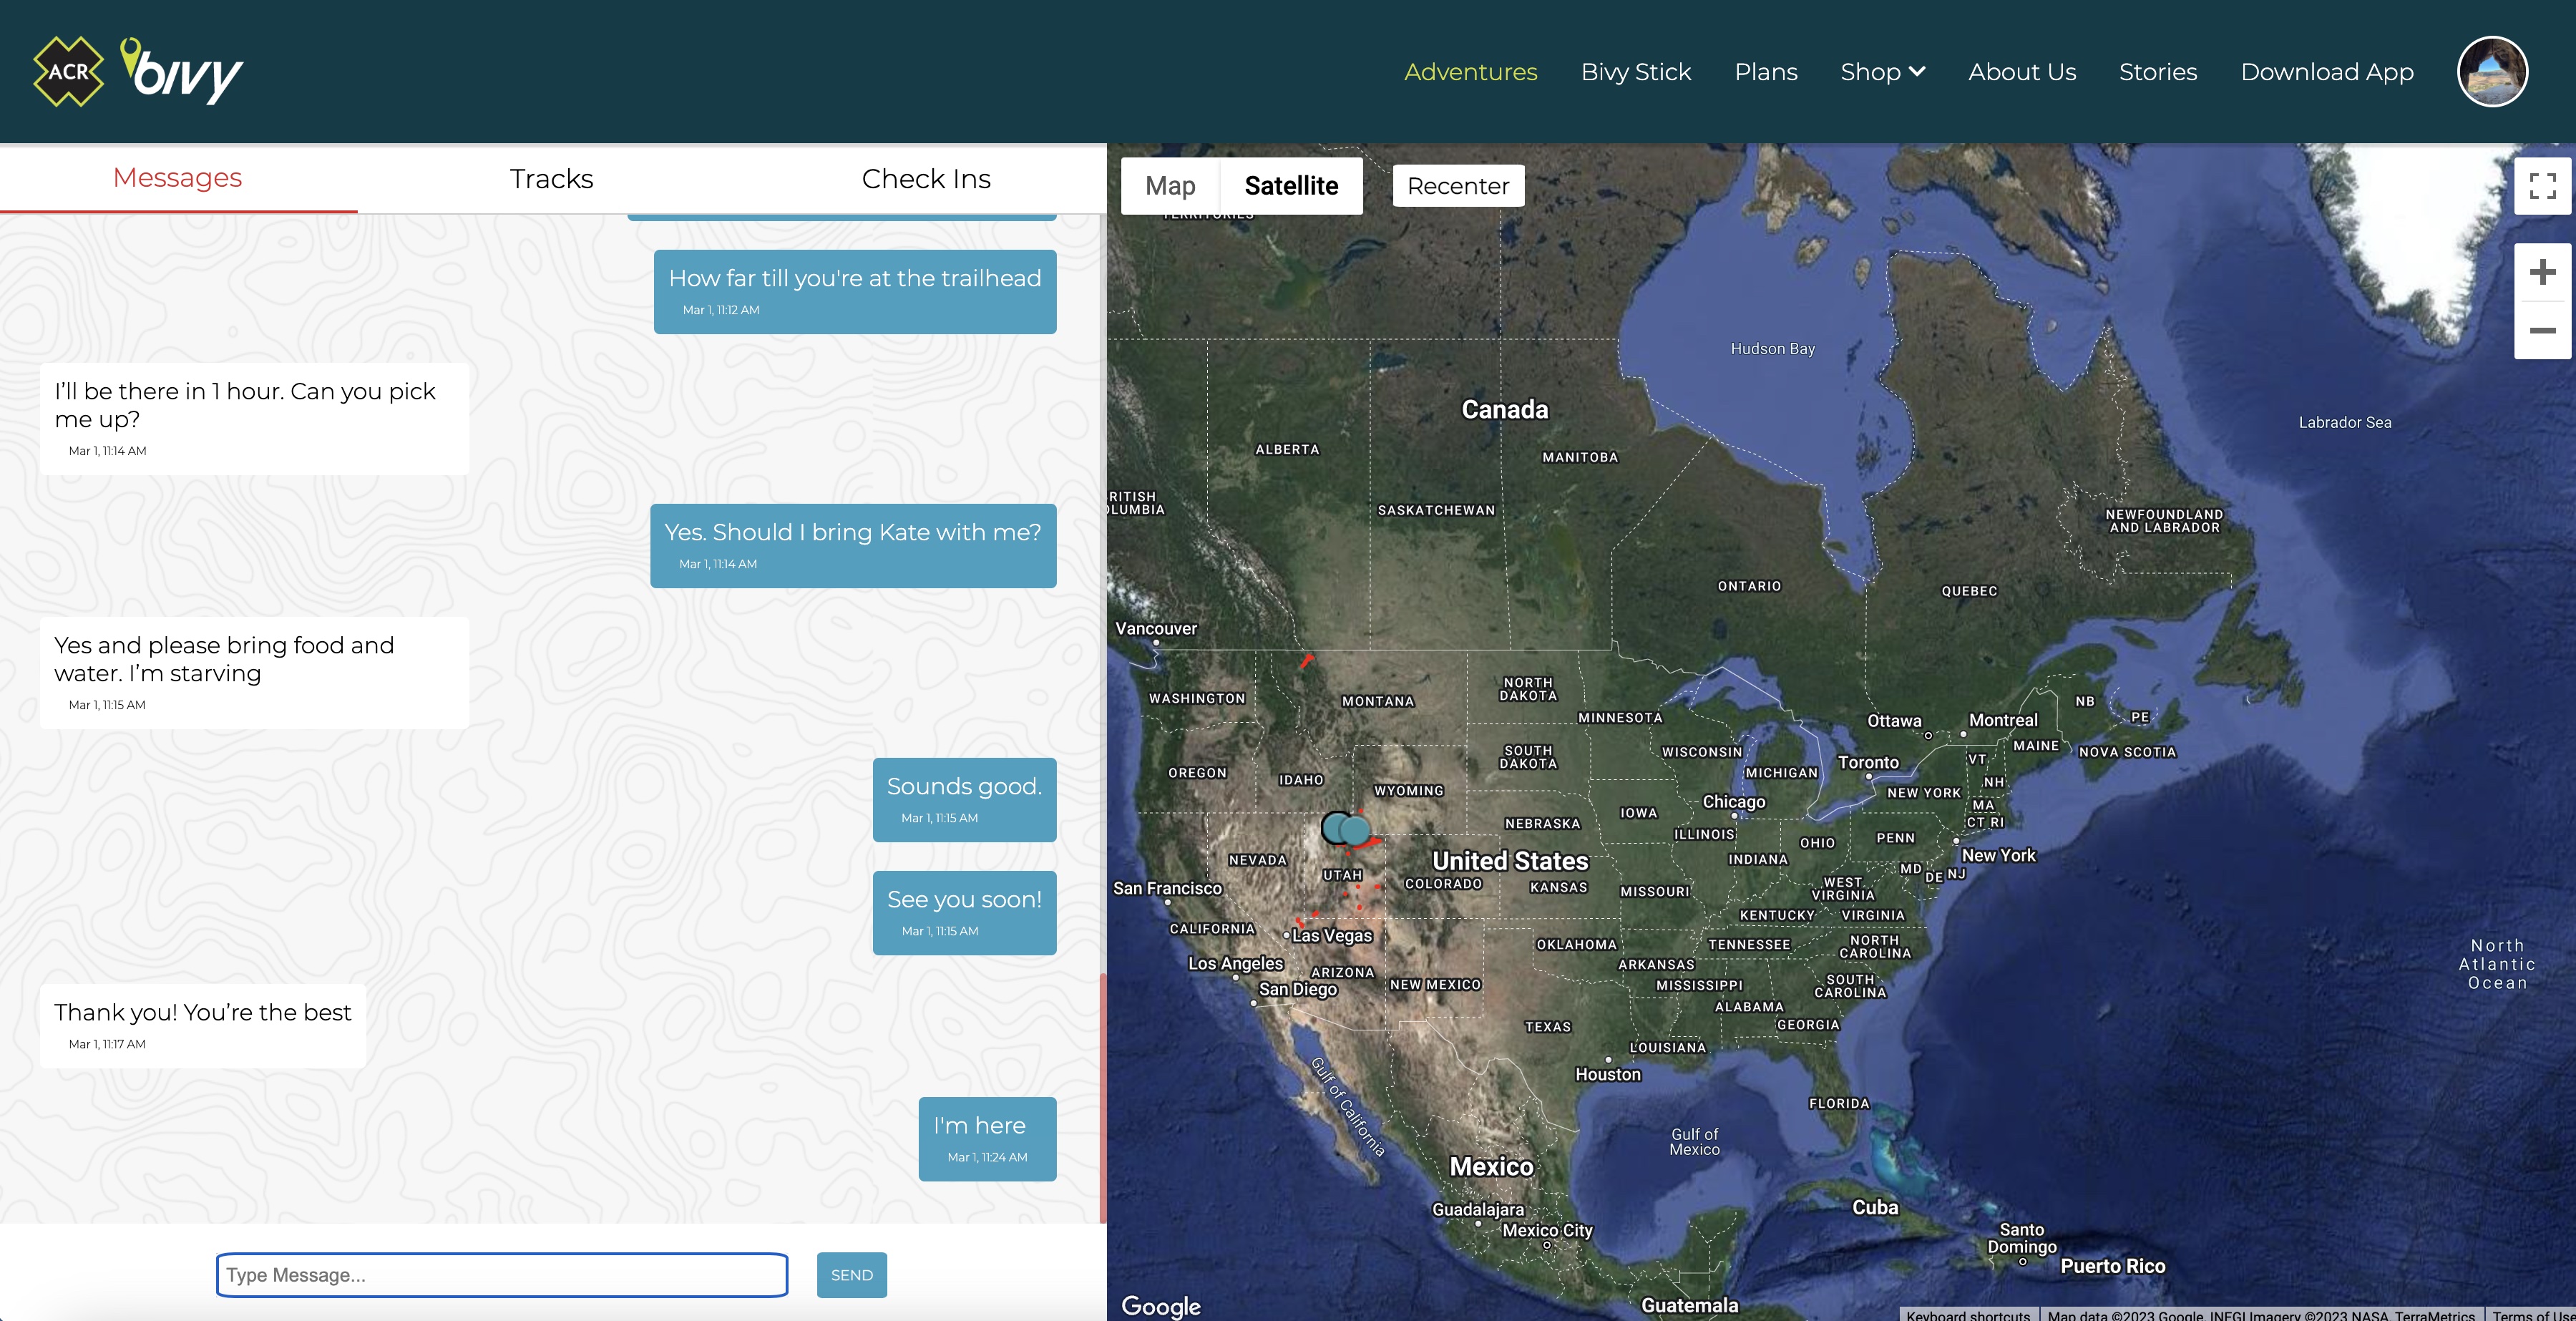2576x1321 pixels.
Task: Click the Google logo on map
Action: click(x=1161, y=1305)
